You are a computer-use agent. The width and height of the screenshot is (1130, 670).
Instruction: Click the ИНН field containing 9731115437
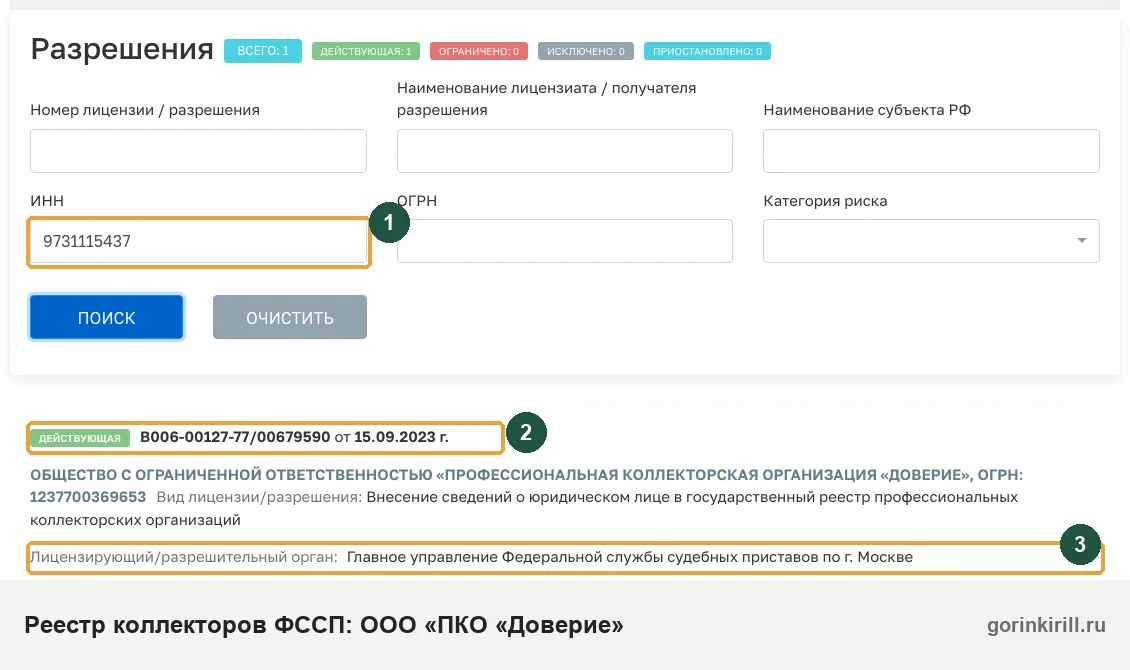pyautogui.click(x=198, y=241)
